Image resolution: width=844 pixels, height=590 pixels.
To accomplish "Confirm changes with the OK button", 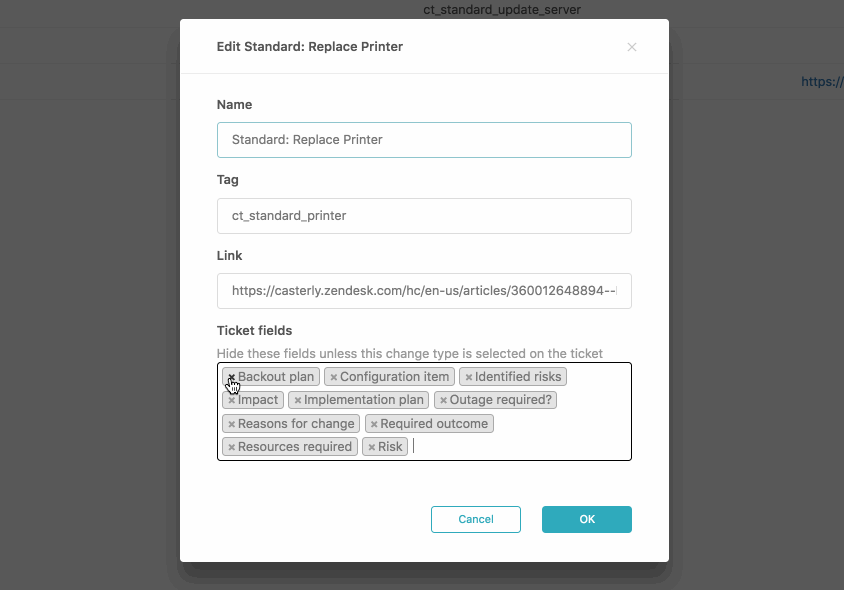I will click(587, 519).
